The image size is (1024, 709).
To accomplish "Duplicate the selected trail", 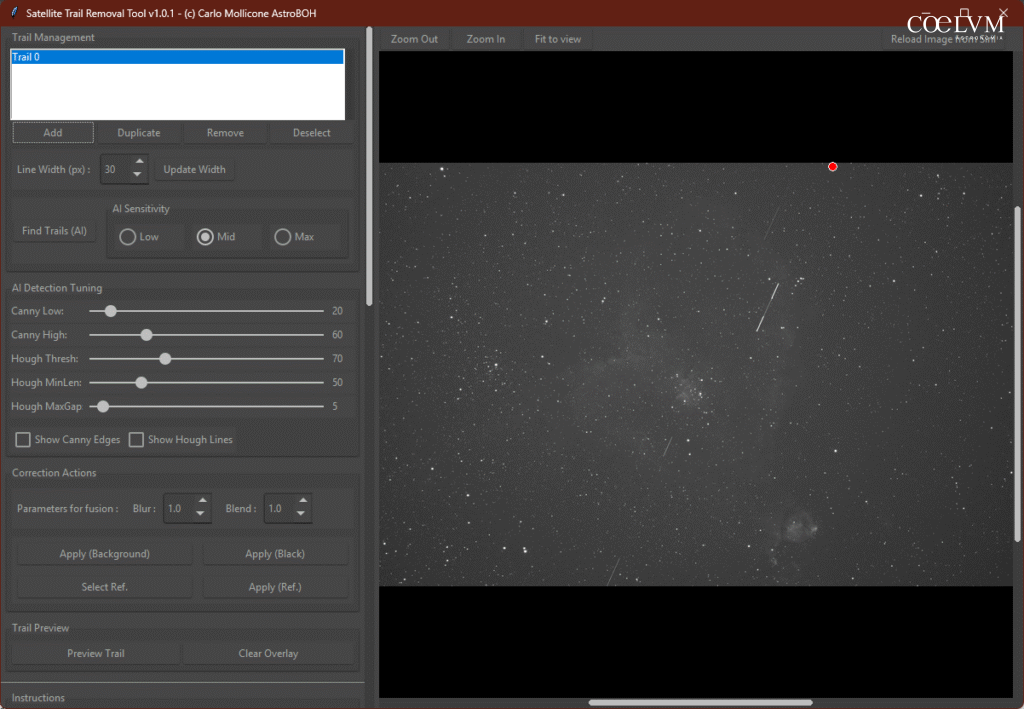I will click(138, 133).
